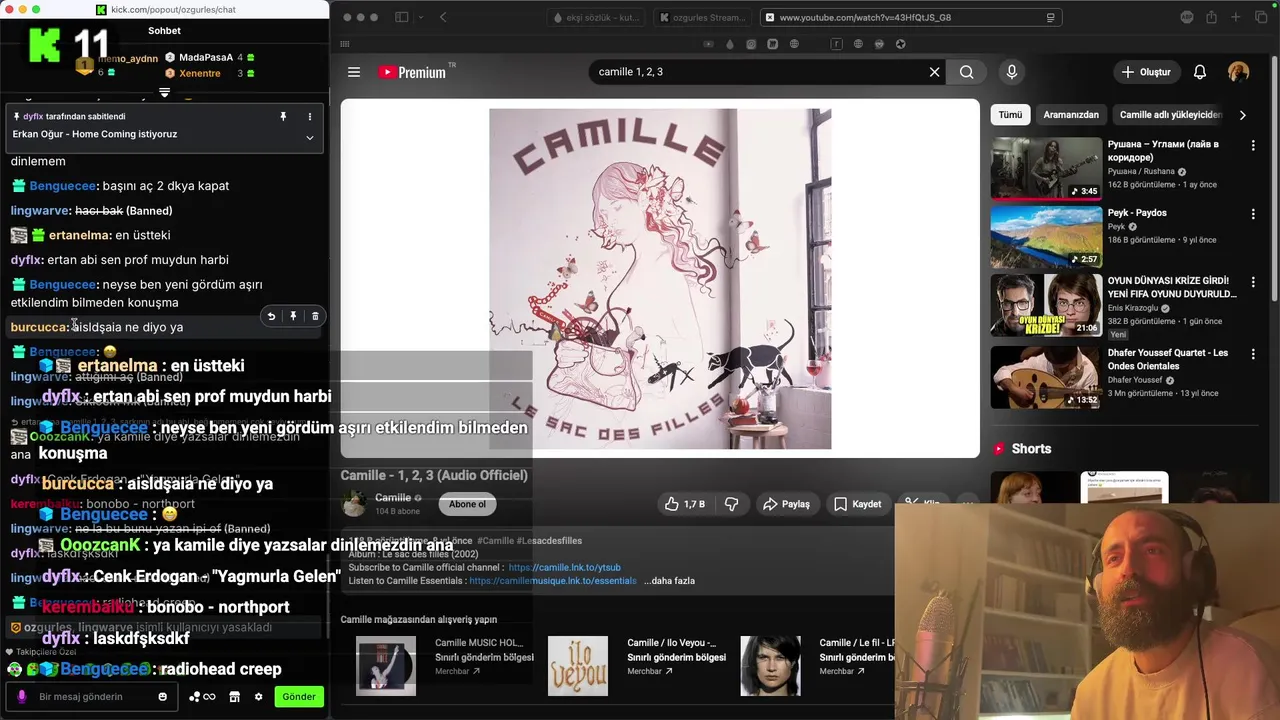The image size is (1280, 720).
Task: Go back in Safari
Action: click(x=443, y=17)
